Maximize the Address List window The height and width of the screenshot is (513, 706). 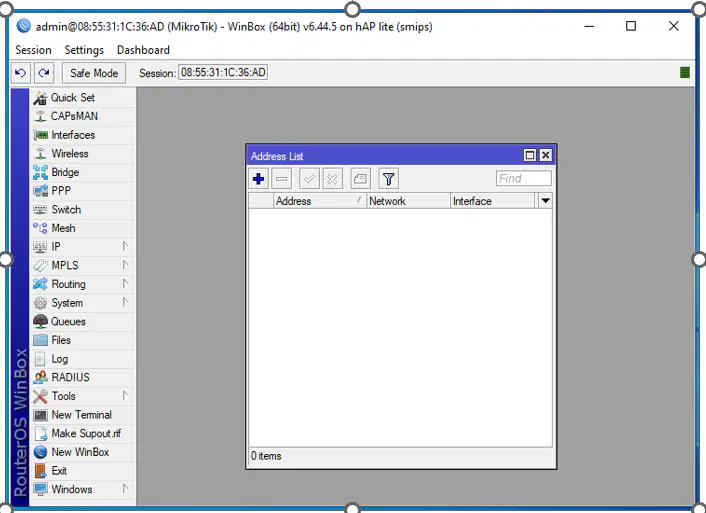pyautogui.click(x=530, y=155)
